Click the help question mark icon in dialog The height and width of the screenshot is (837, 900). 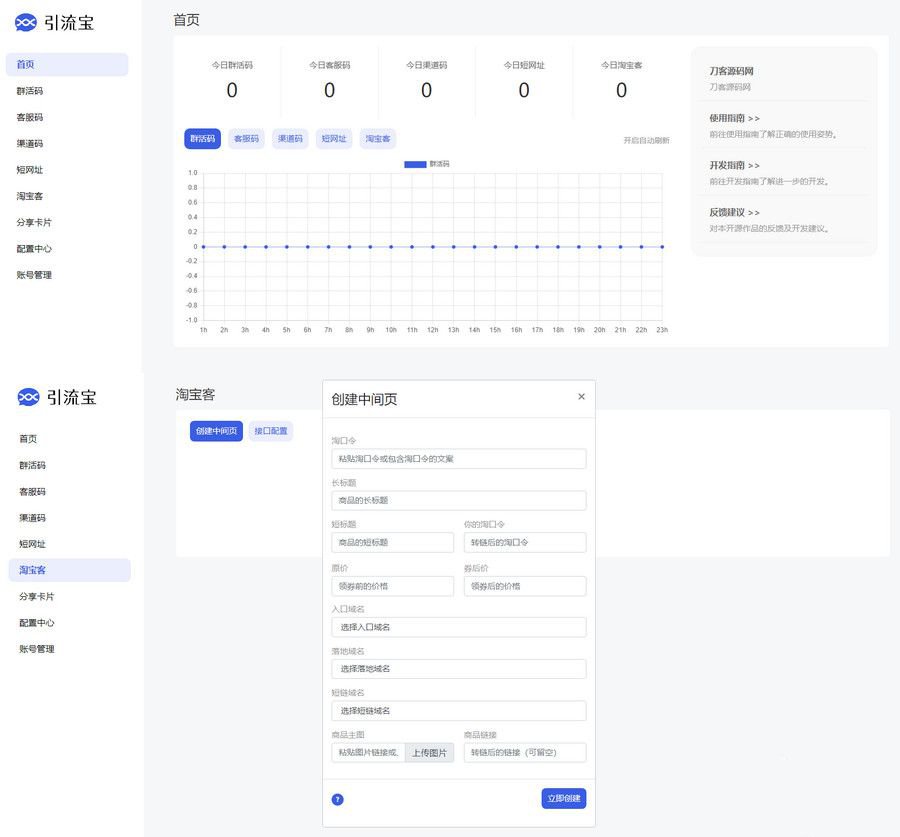(338, 799)
